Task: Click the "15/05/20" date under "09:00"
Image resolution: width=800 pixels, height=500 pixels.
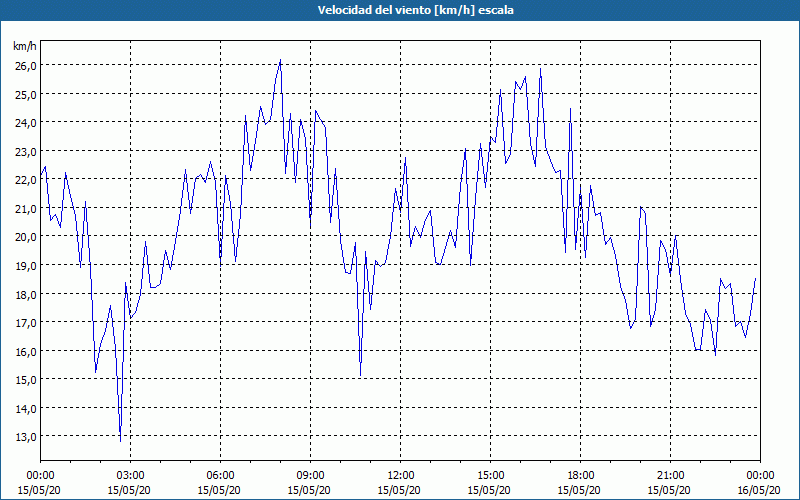Action: (310, 490)
